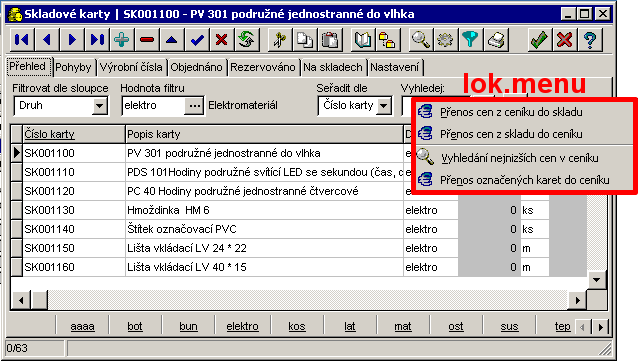Open the Filtrovat dle sloupce Druh dropdown
This screenshot has height=361, width=638.
pos(99,106)
